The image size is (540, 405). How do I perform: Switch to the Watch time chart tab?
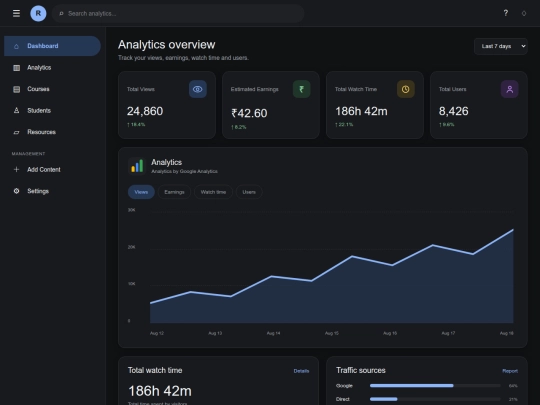click(213, 192)
